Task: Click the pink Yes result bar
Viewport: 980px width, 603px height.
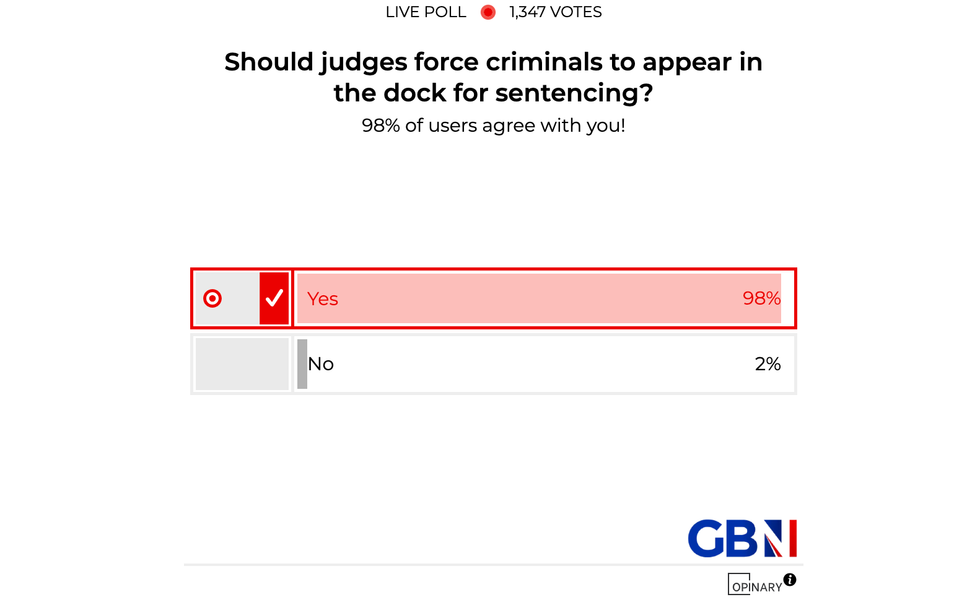Action: pyautogui.click(x=530, y=298)
